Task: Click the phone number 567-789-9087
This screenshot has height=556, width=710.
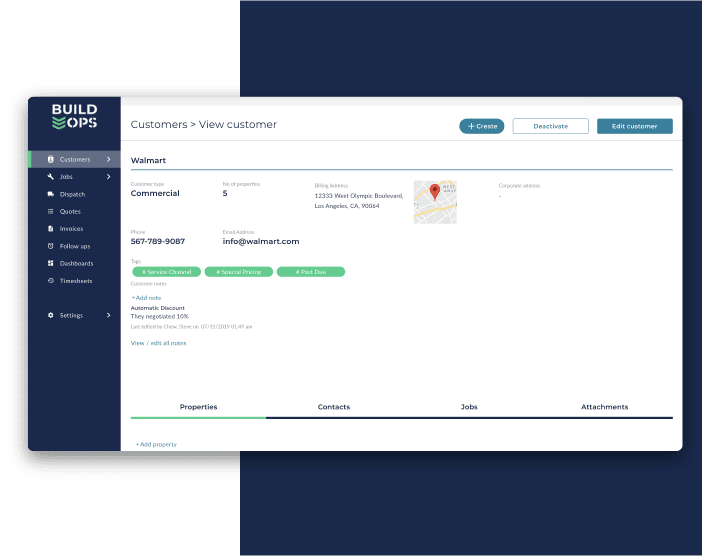Action: pos(158,241)
